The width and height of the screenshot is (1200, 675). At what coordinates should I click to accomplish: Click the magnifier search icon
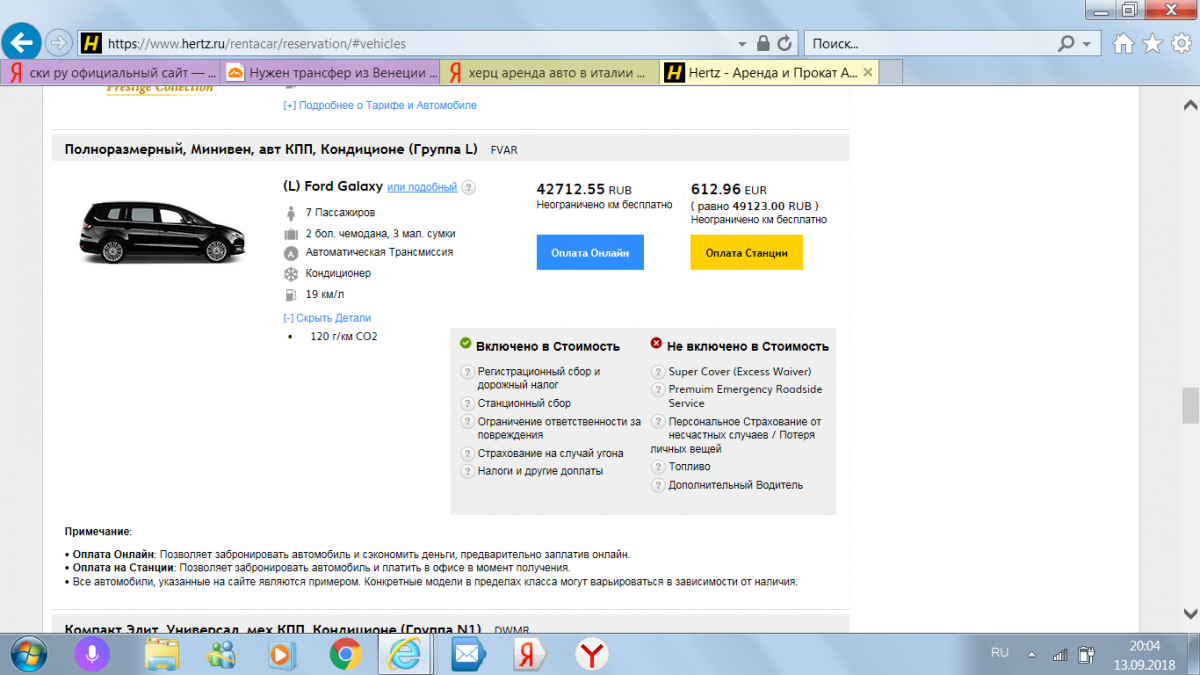coord(1067,44)
